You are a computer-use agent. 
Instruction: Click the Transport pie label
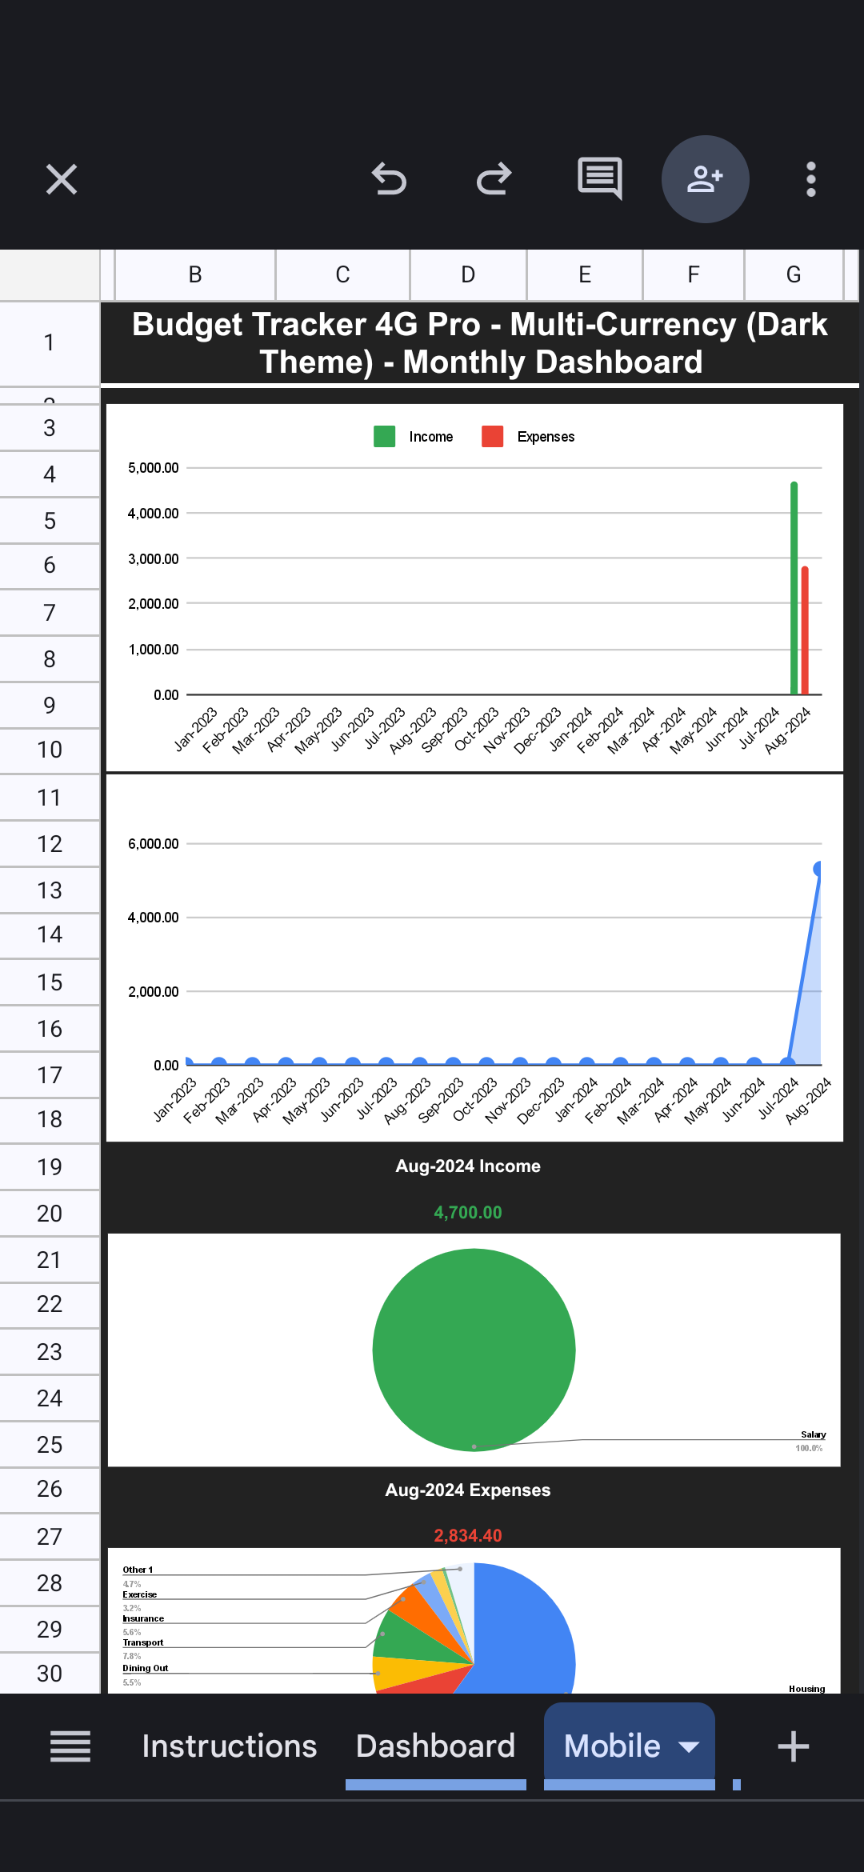pos(143,1642)
